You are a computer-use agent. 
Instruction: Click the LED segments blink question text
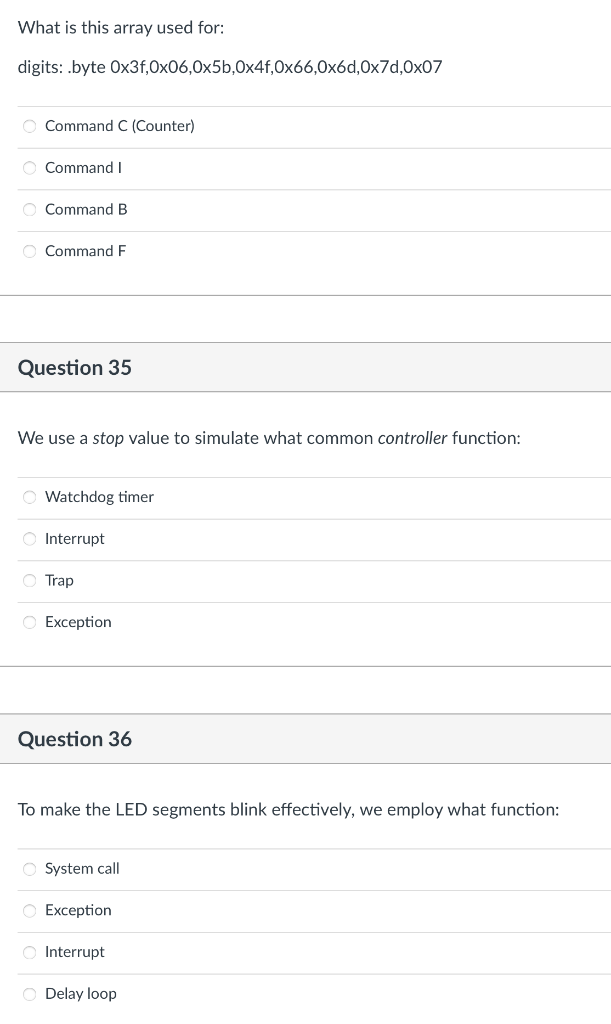tap(288, 810)
